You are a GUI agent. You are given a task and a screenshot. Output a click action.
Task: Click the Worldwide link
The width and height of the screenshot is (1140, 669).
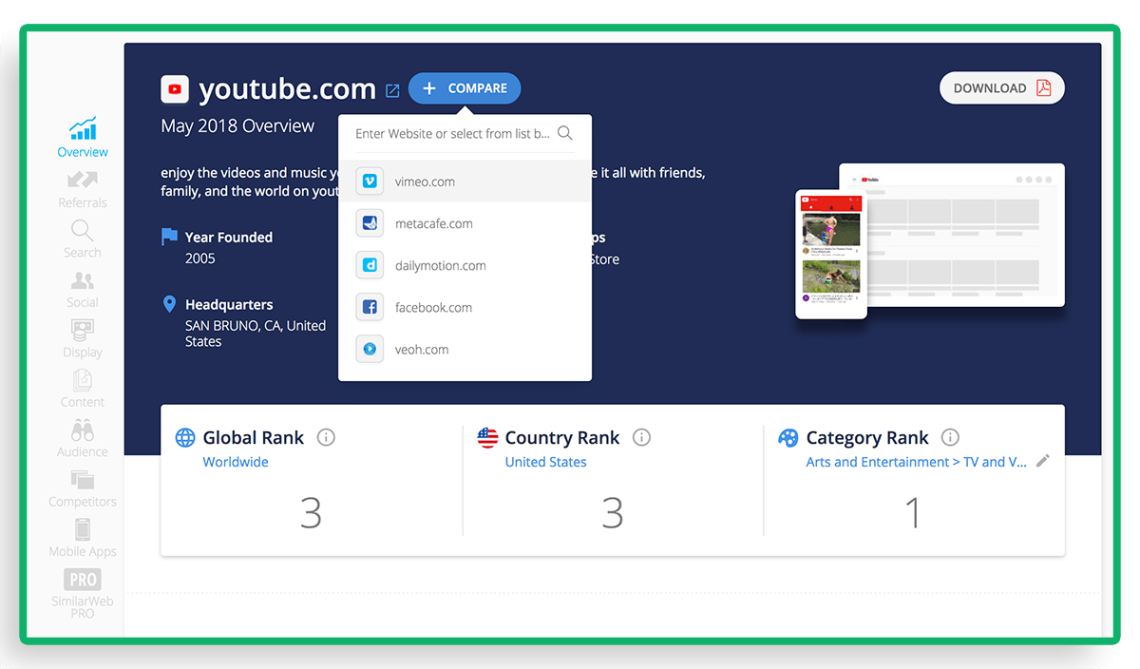(x=236, y=462)
